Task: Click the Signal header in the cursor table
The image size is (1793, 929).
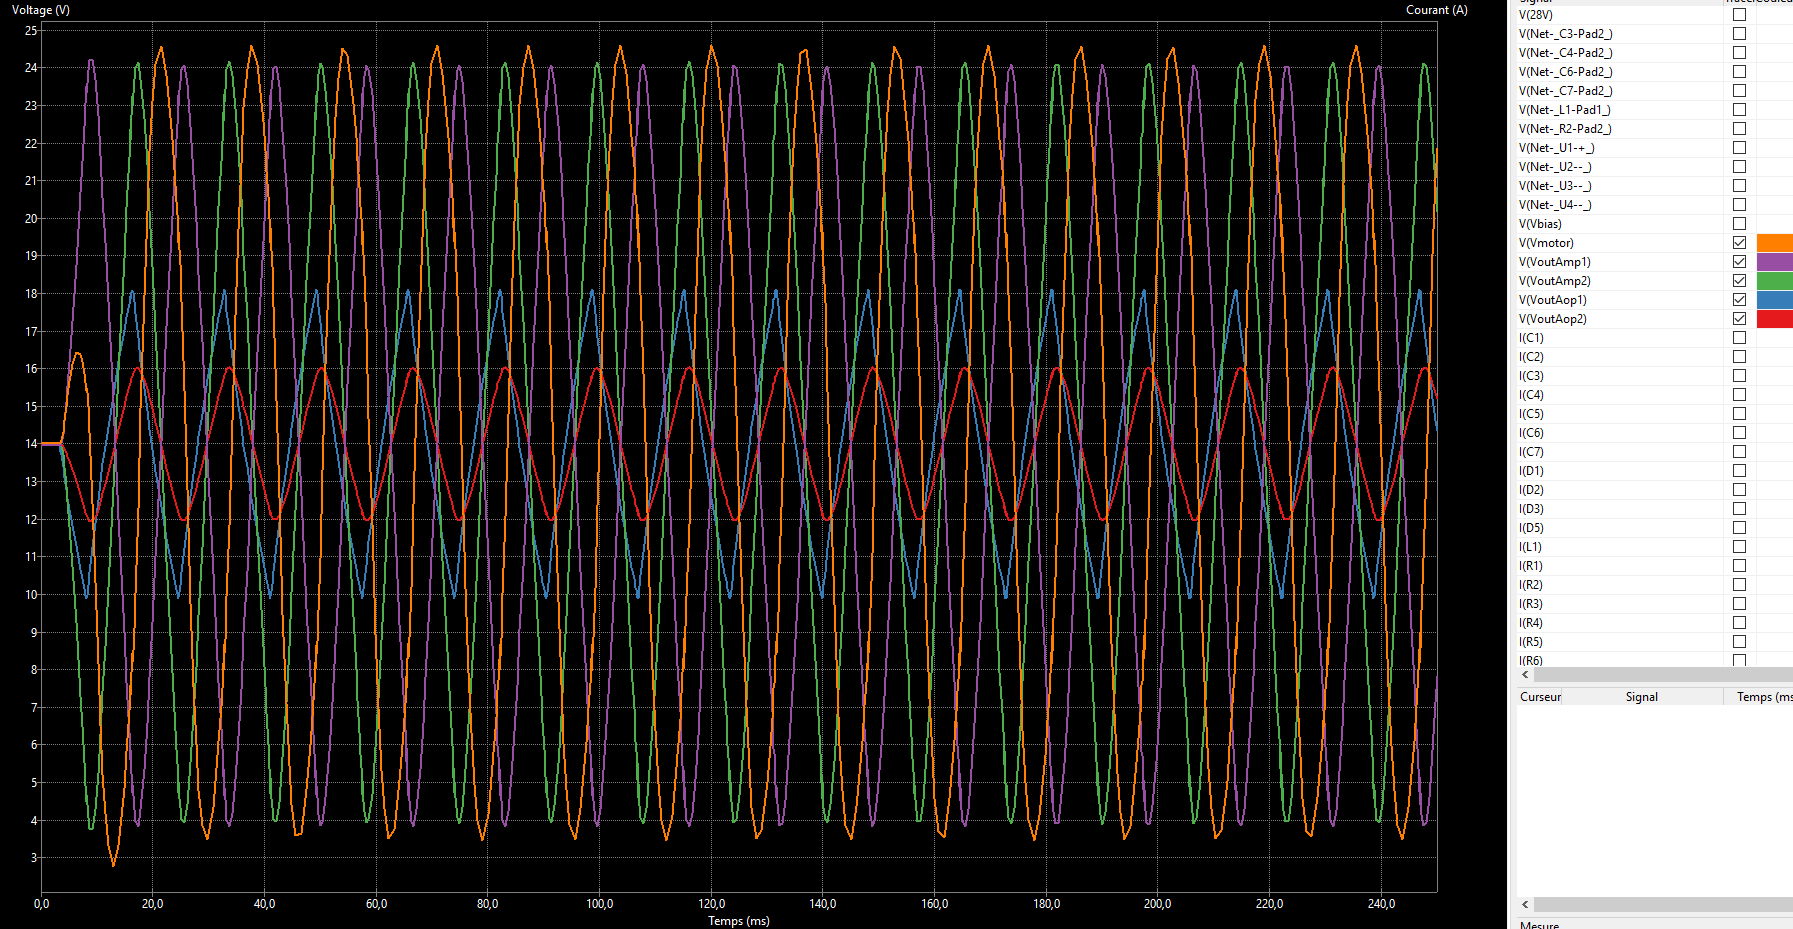Action: click(1642, 697)
